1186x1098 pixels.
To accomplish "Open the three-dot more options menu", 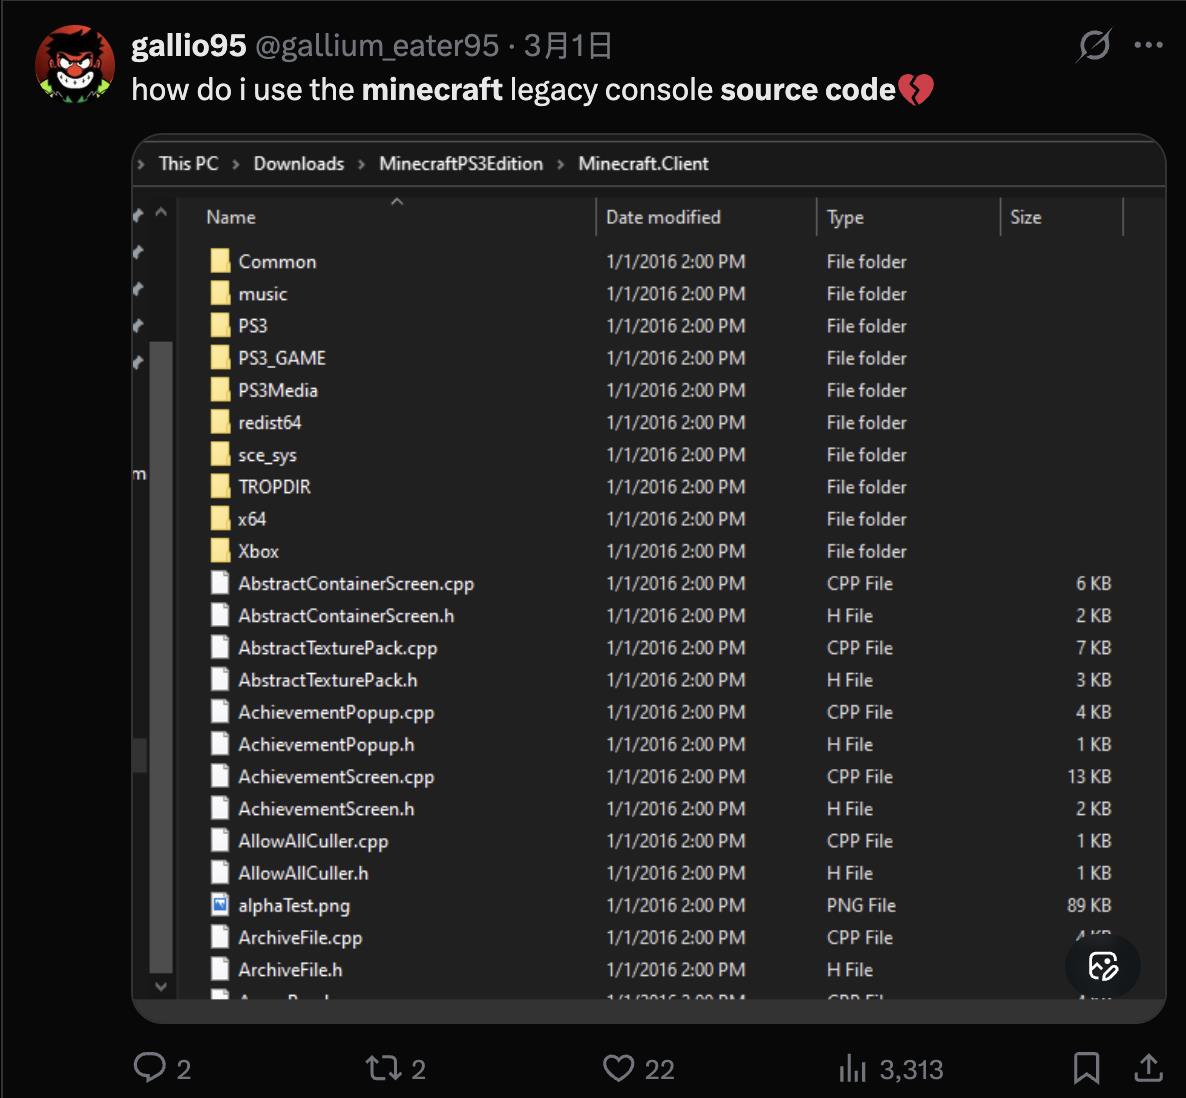I will 1148,45.
